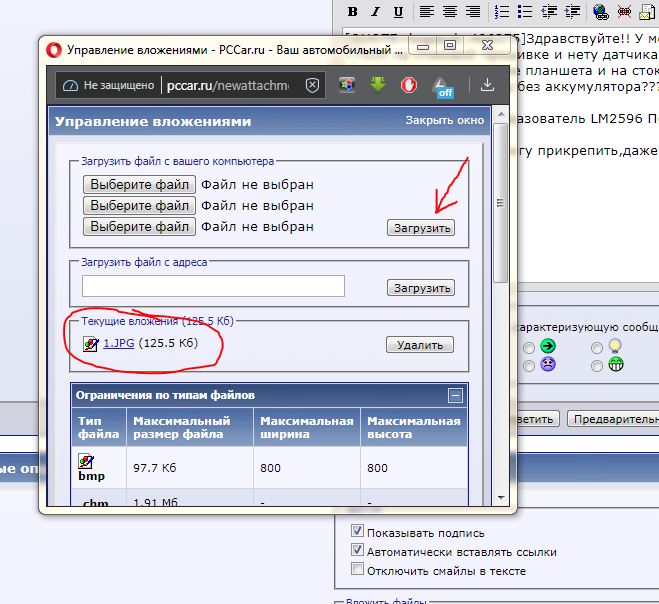Enable the 'Показывать подпись' checkbox
This screenshot has height=604, width=659.
358,533
